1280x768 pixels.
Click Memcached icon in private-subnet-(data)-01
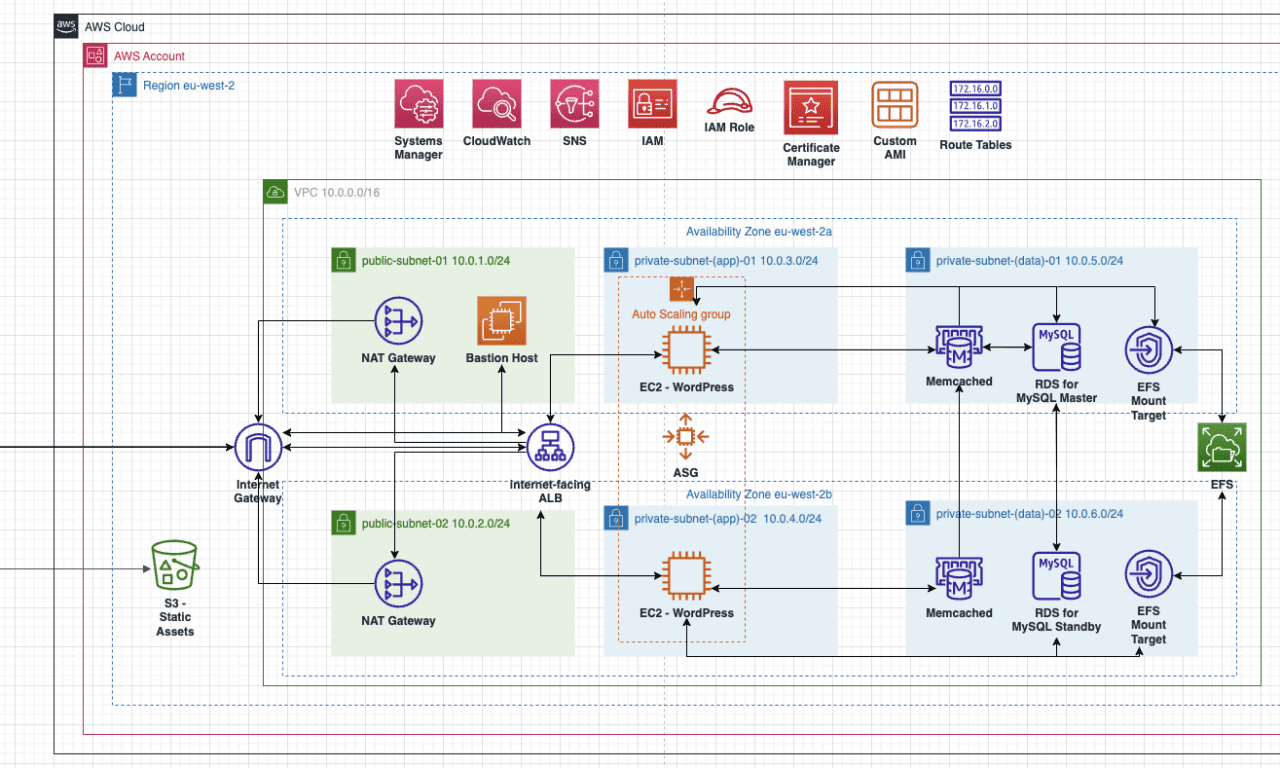coord(959,348)
